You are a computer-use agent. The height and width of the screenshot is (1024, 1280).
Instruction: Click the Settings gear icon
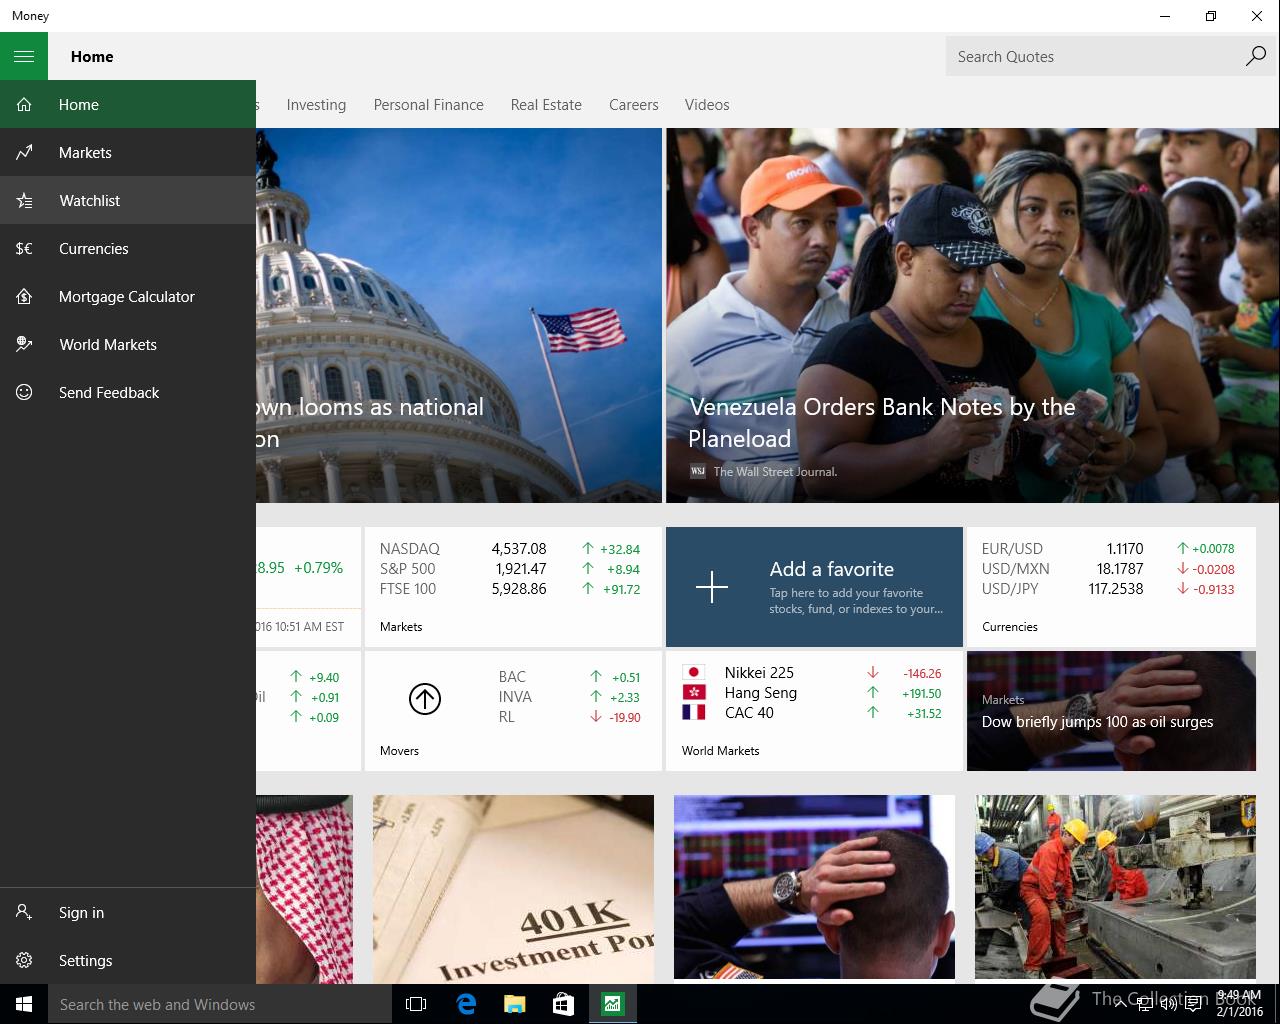point(24,961)
